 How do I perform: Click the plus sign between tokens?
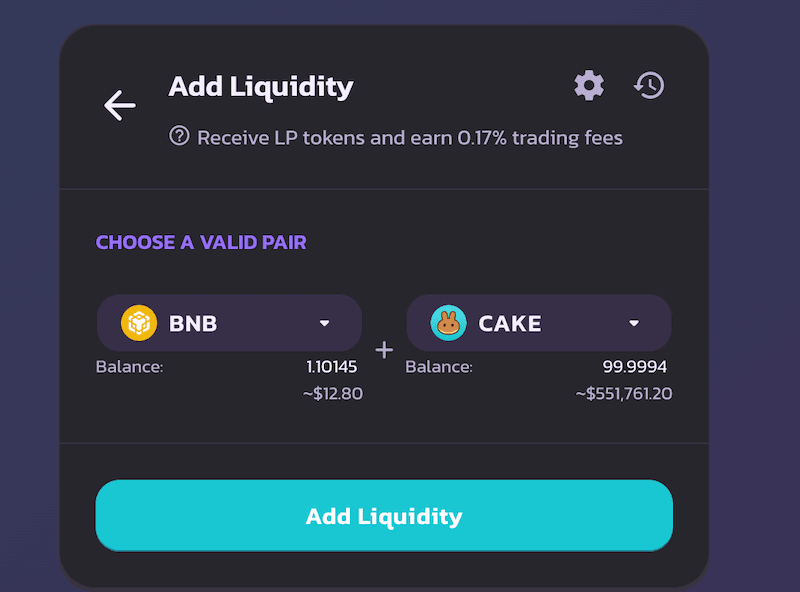(x=384, y=351)
